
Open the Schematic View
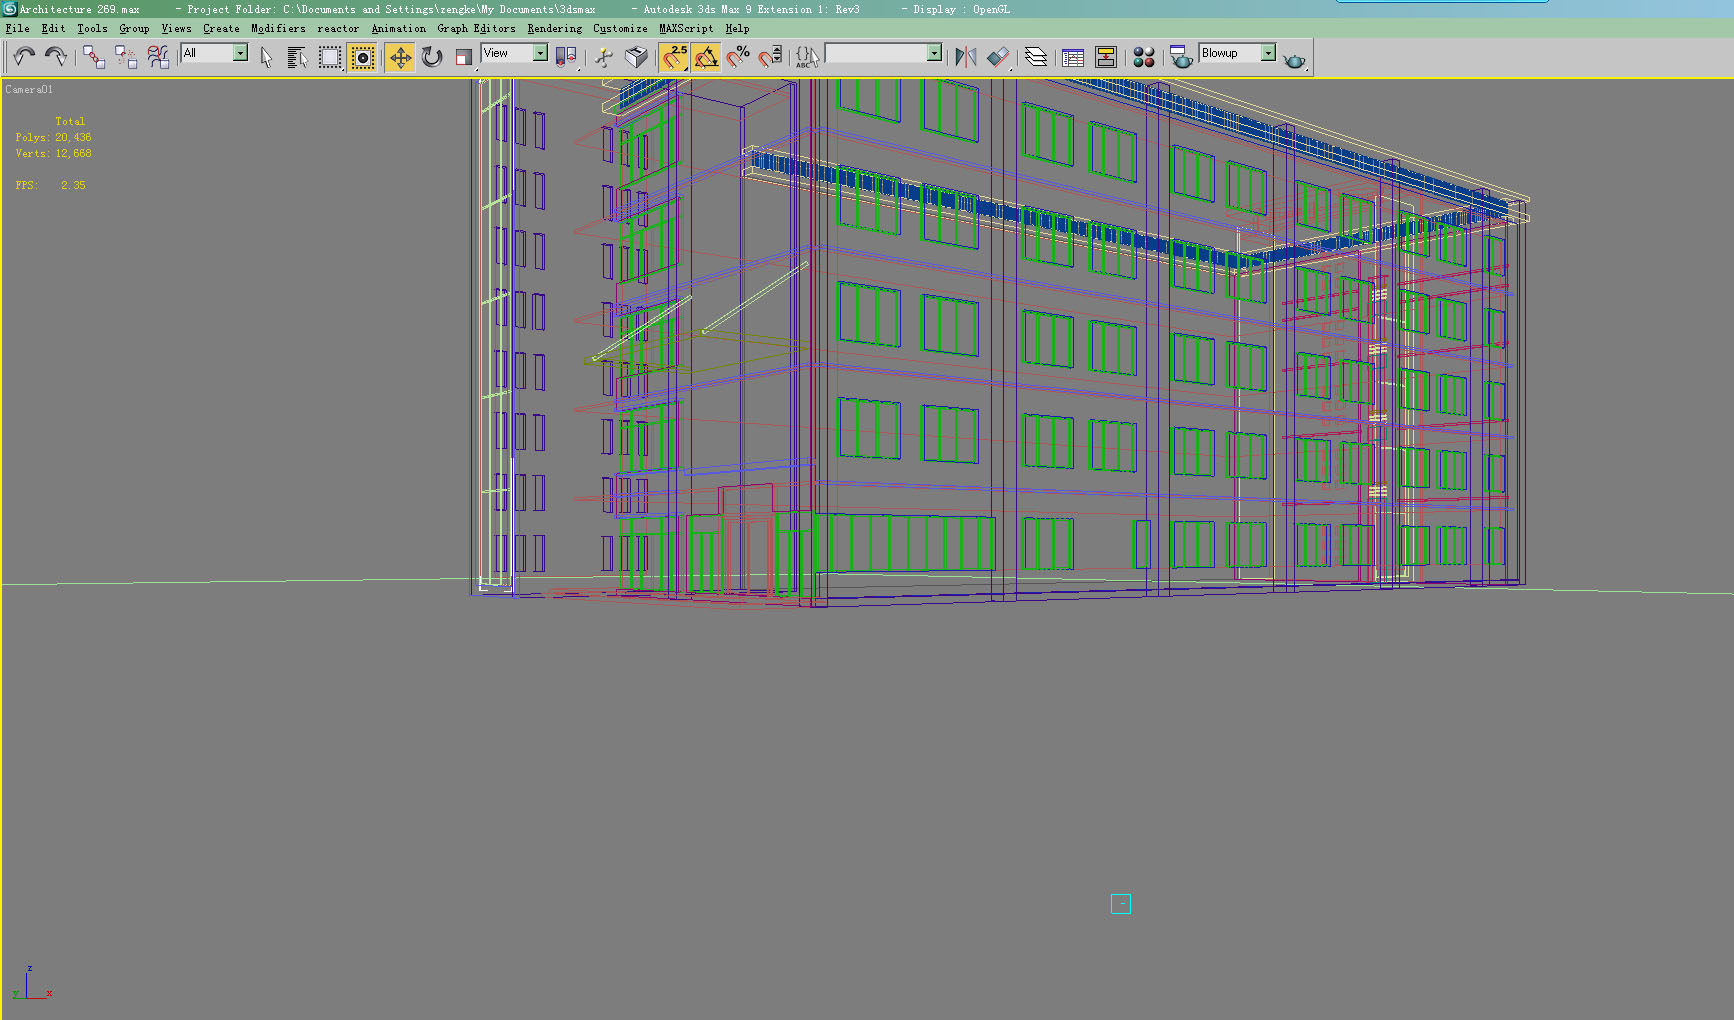point(1106,57)
